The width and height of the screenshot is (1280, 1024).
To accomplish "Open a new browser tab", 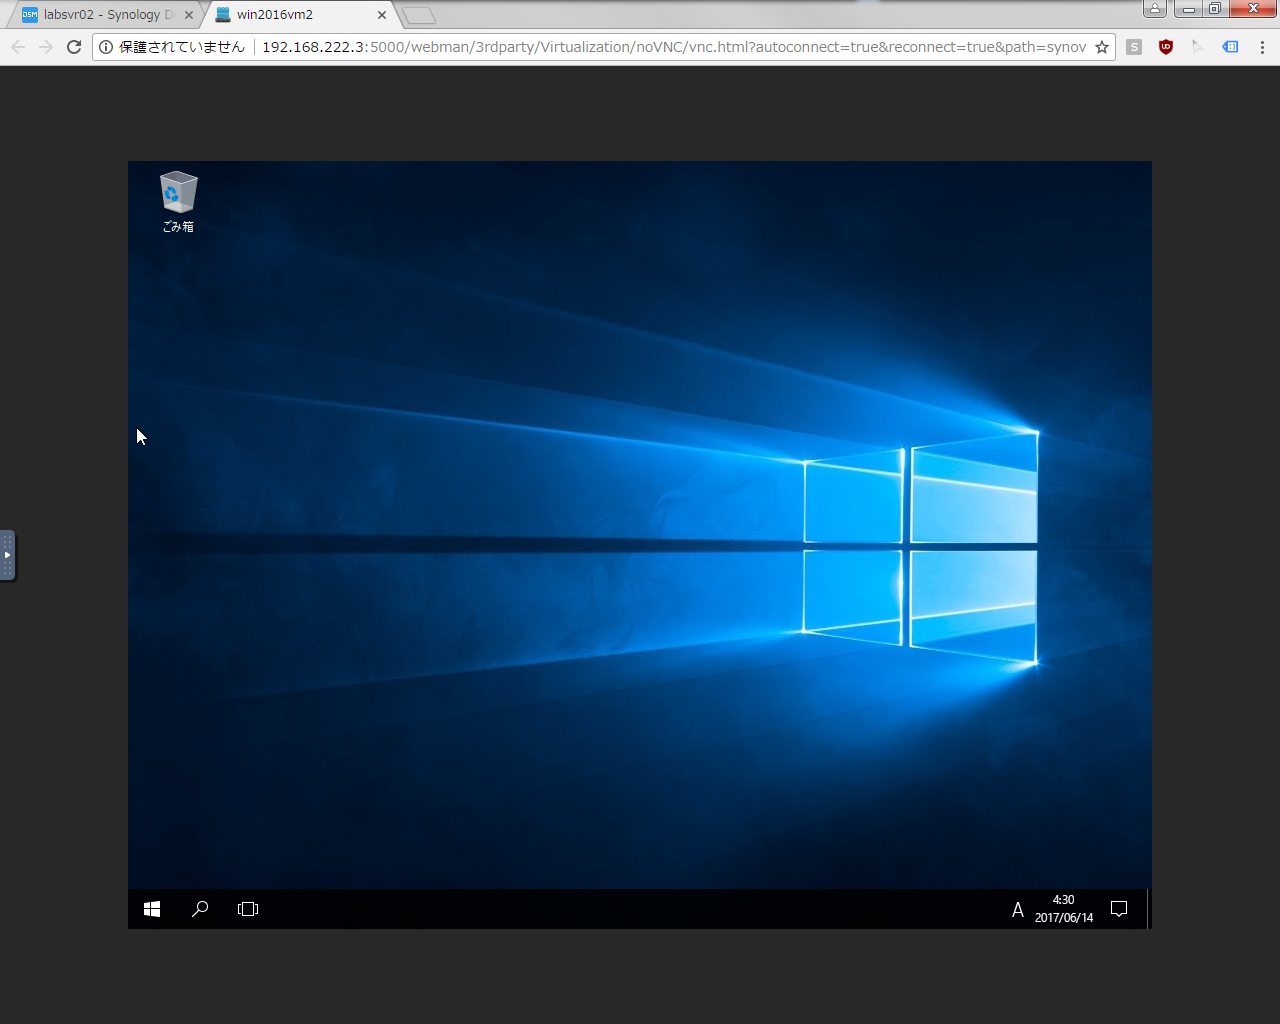I will [419, 15].
